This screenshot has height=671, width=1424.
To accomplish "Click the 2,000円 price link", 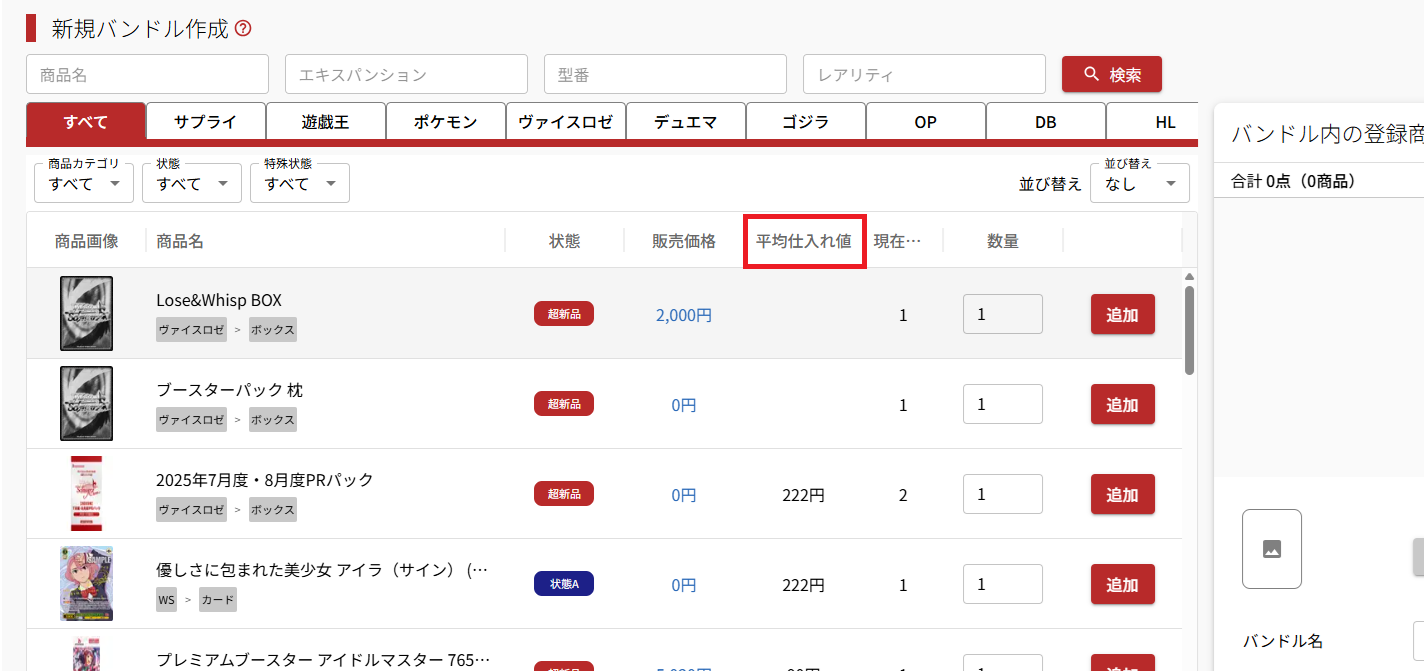I will (684, 315).
